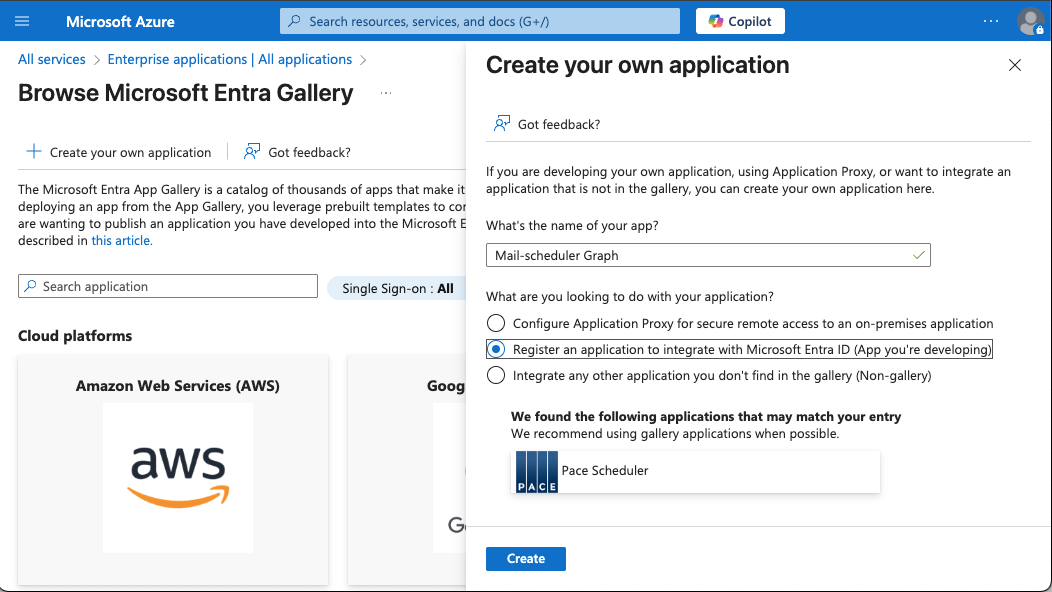Close the Create your own application panel
The image size is (1052, 592).
point(1015,65)
